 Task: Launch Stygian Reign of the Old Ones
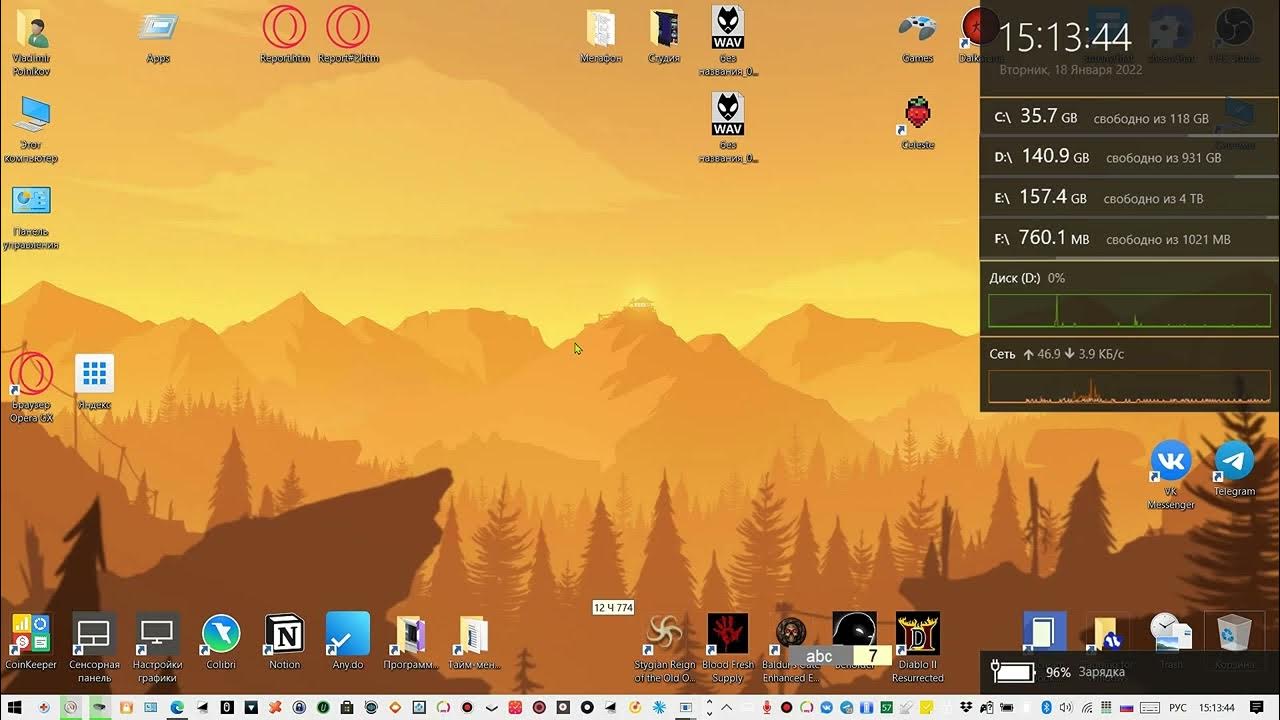point(664,646)
